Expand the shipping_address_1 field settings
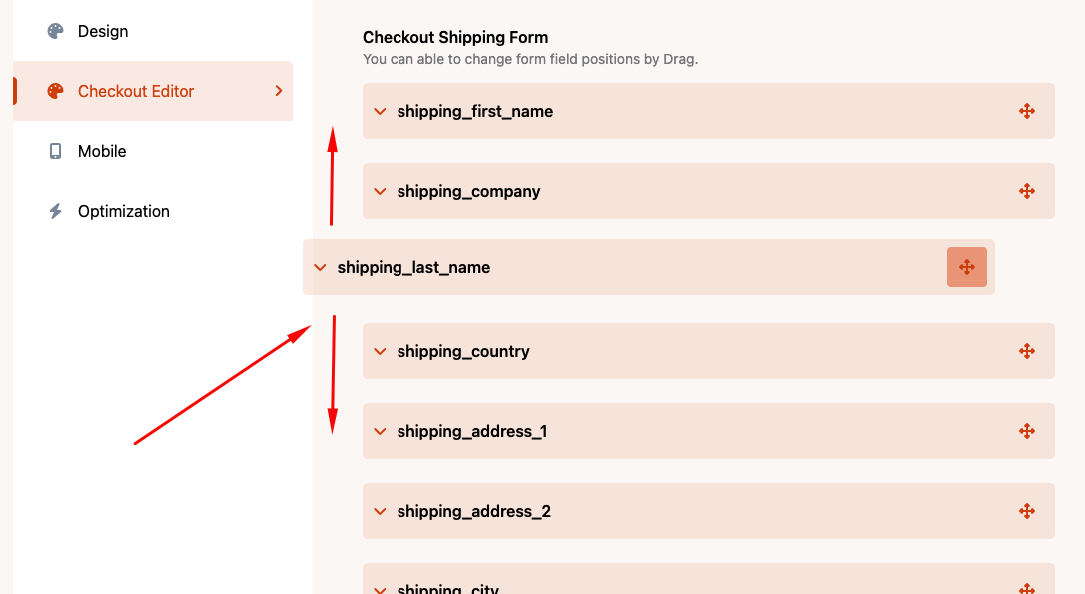 [x=379, y=431]
